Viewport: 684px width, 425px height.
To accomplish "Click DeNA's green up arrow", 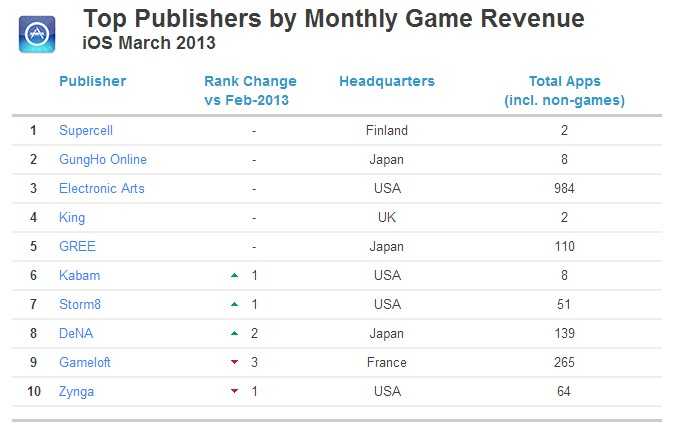I will point(234,333).
